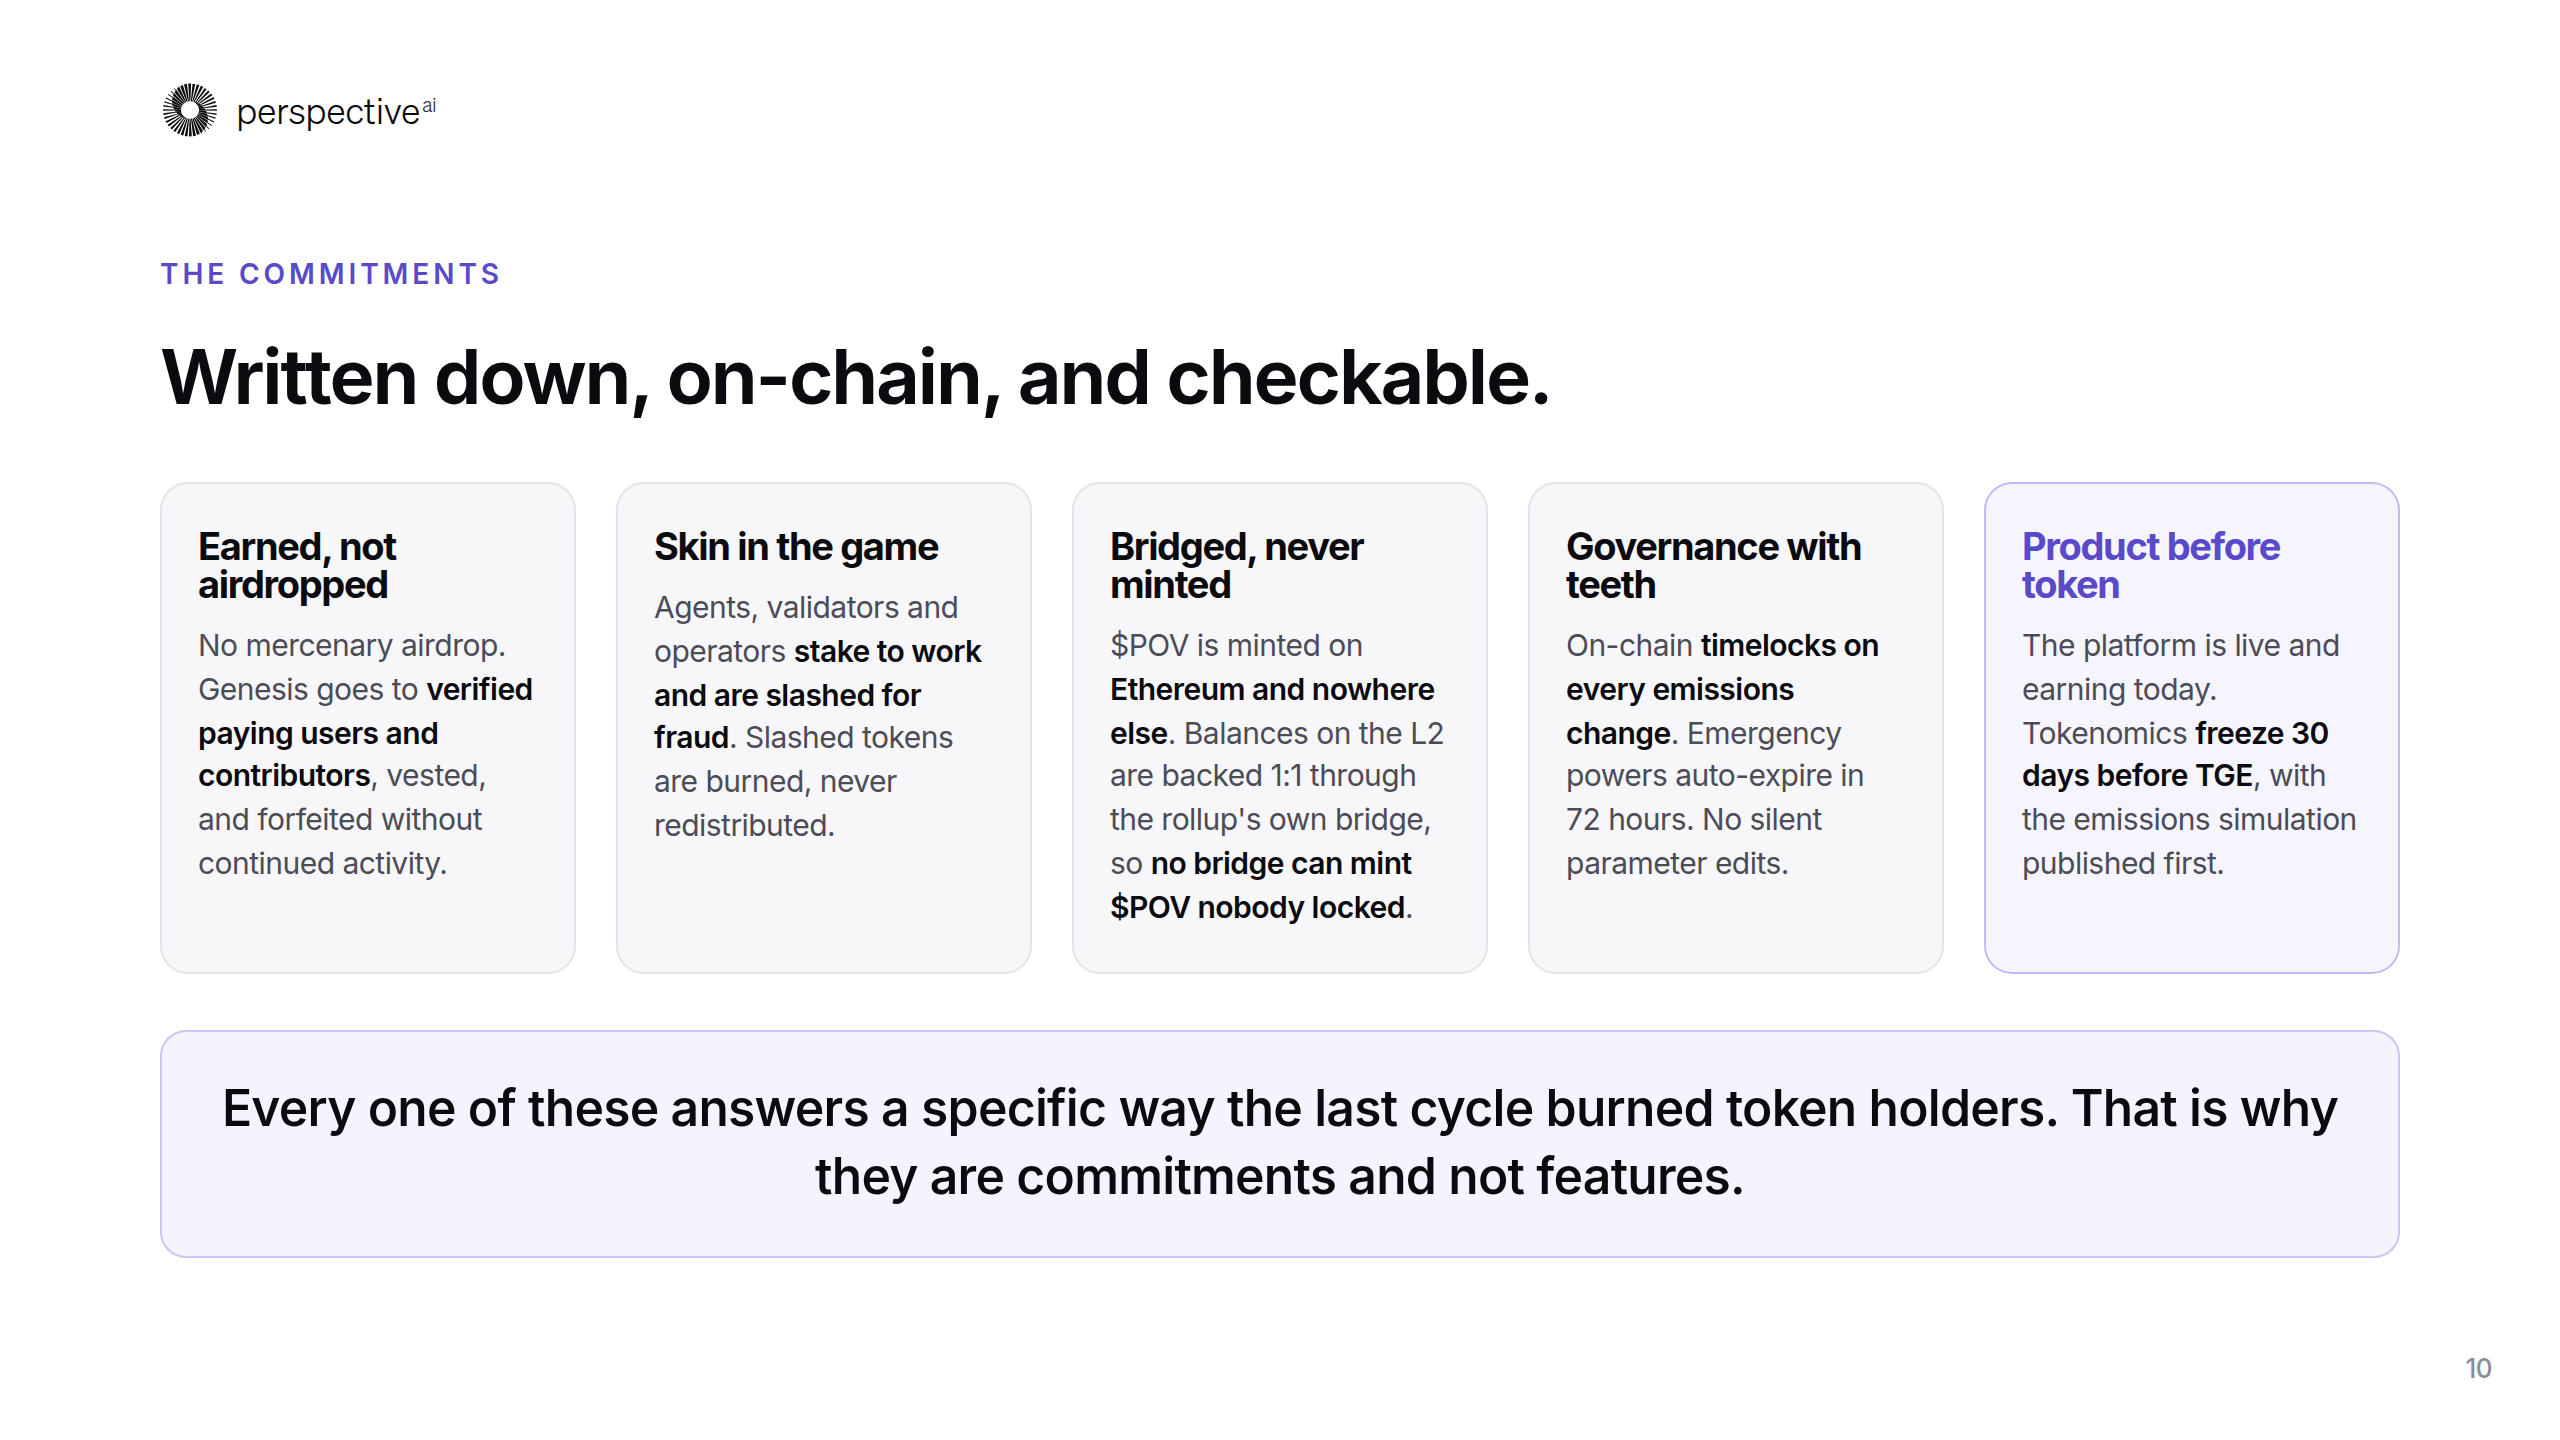Select the No mercenary airdrop sentence
This screenshot has width=2560, height=1440.
coord(352,645)
